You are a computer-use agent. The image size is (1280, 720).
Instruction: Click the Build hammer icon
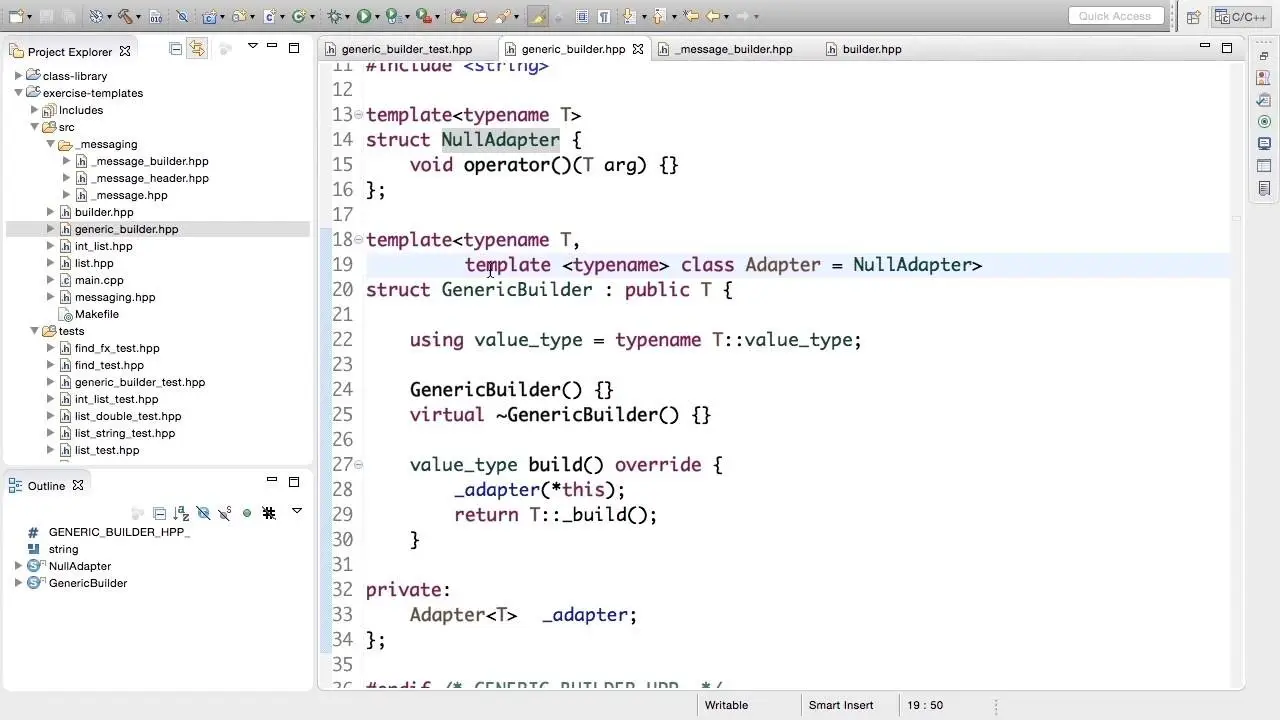124,16
